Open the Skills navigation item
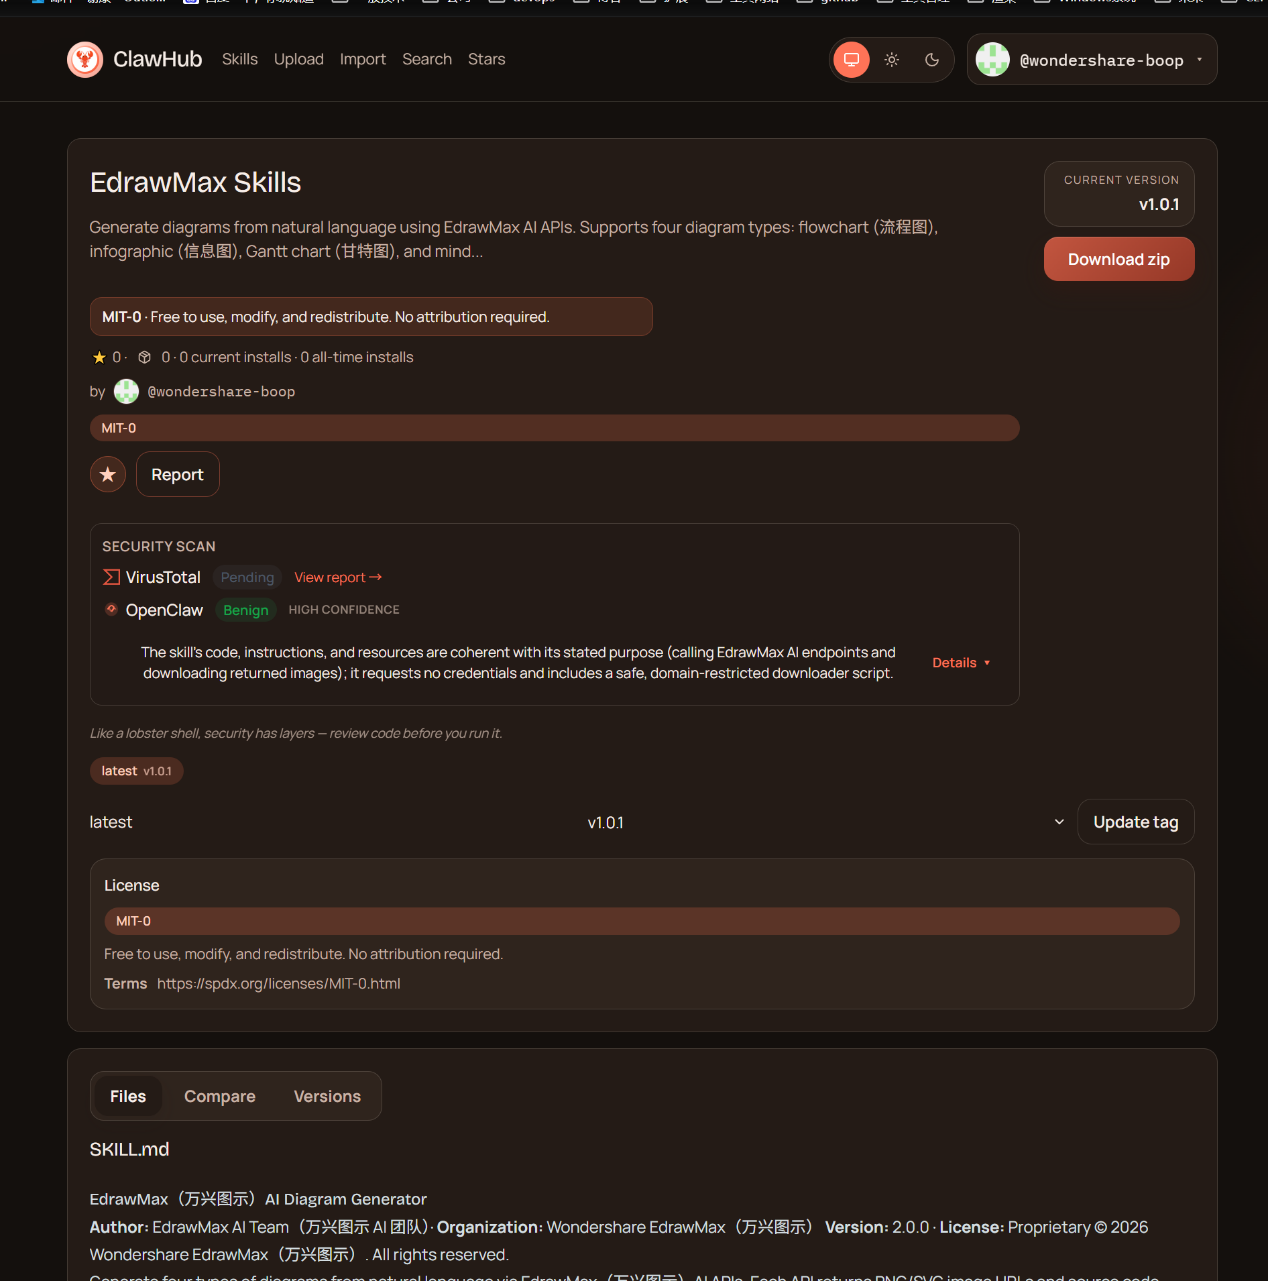The width and height of the screenshot is (1268, 1281). 240,60
